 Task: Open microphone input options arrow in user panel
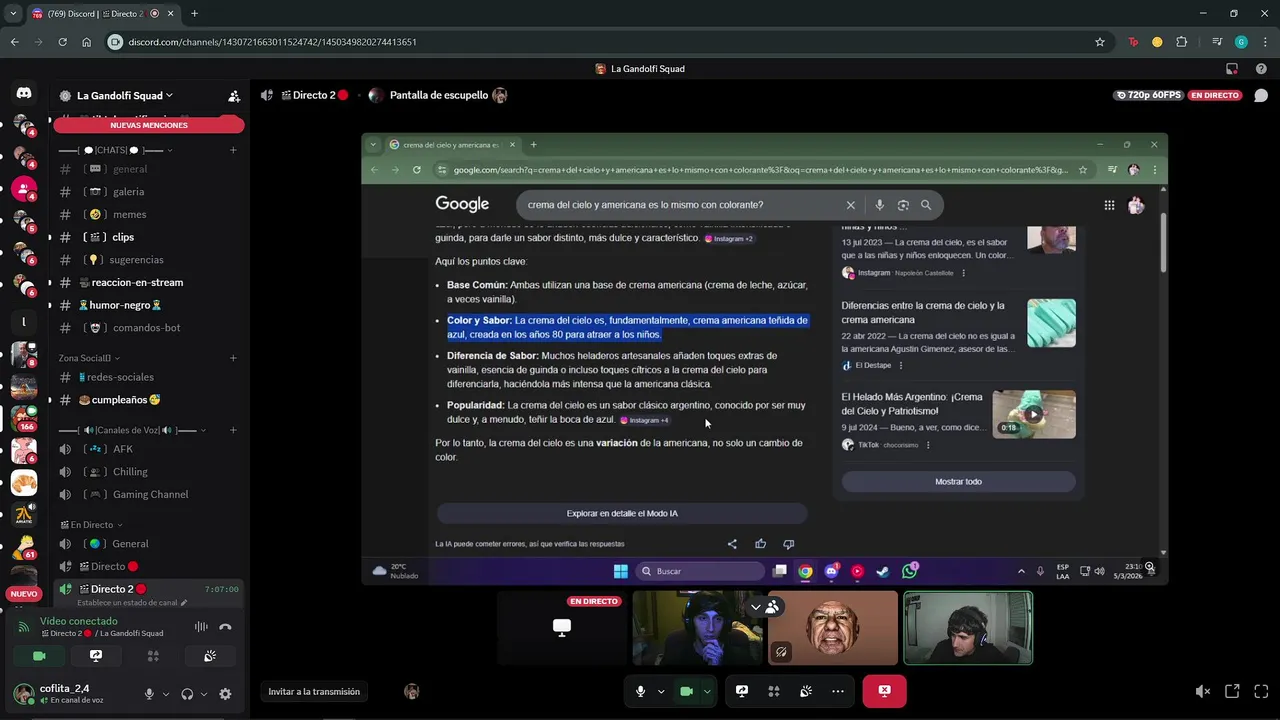point(166,694)
